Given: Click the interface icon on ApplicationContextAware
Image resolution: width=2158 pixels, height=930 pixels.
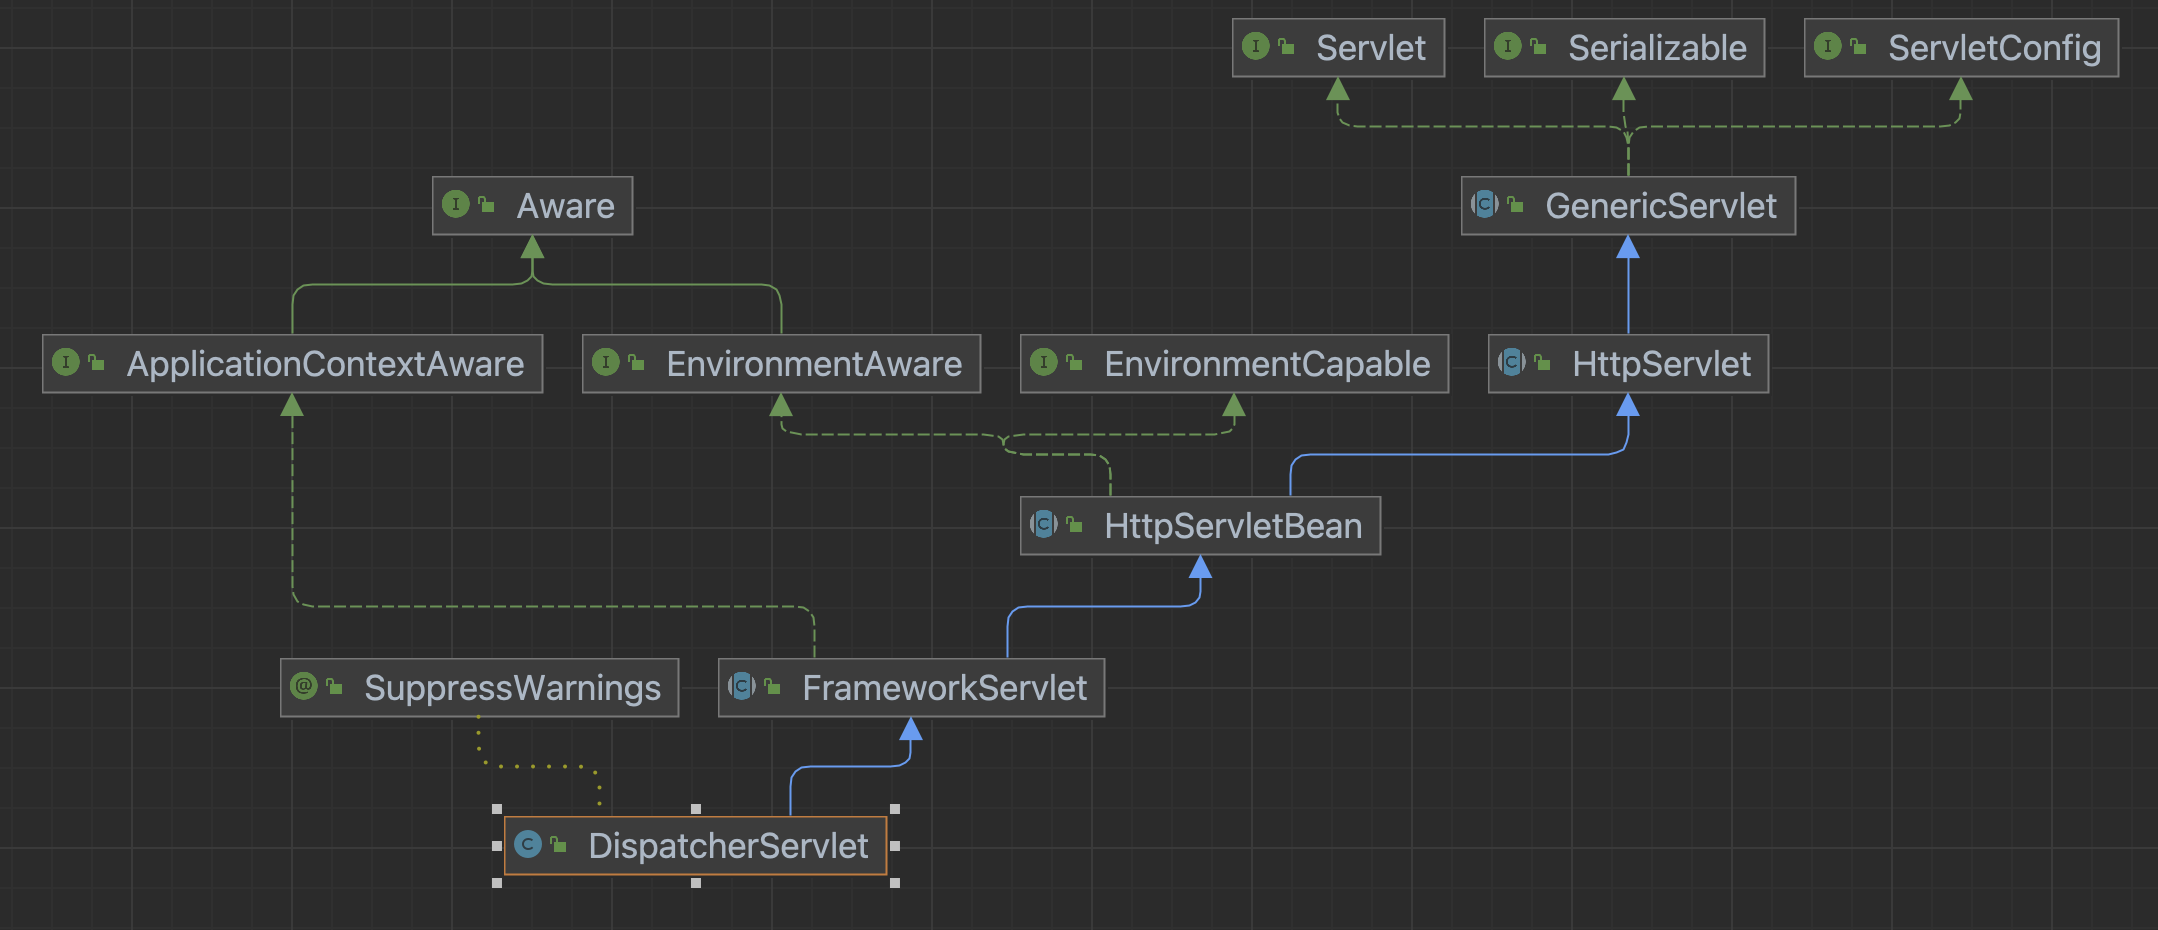Looking at the screenshot, I should click(65, 362).
